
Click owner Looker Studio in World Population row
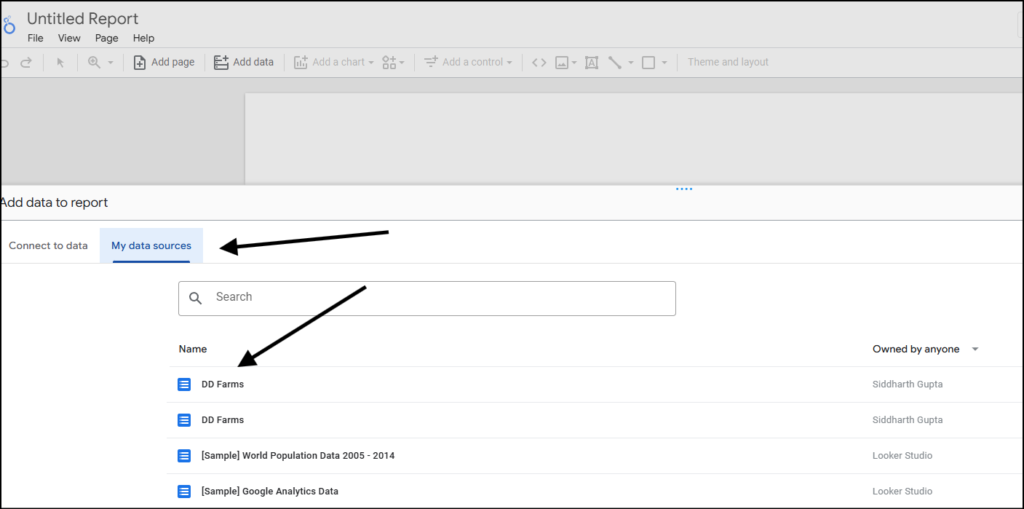[902, 455]
